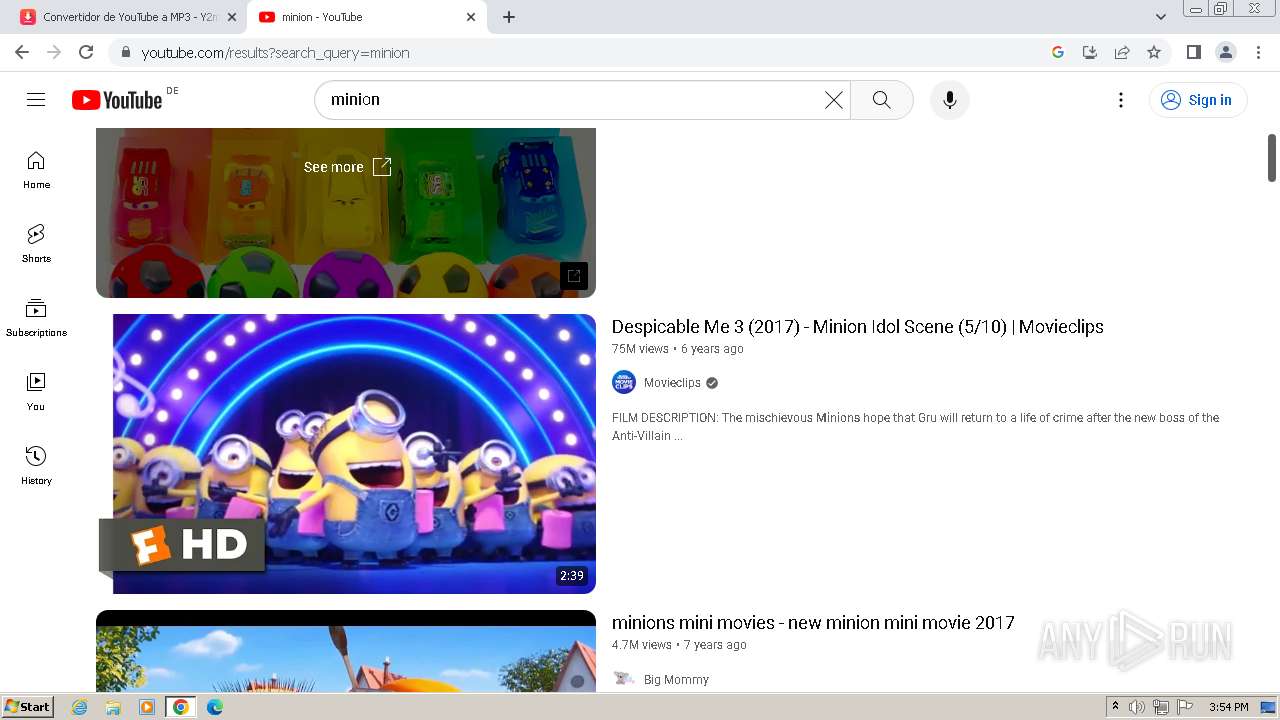Open Home in the sidebar

tap(36, 170)
